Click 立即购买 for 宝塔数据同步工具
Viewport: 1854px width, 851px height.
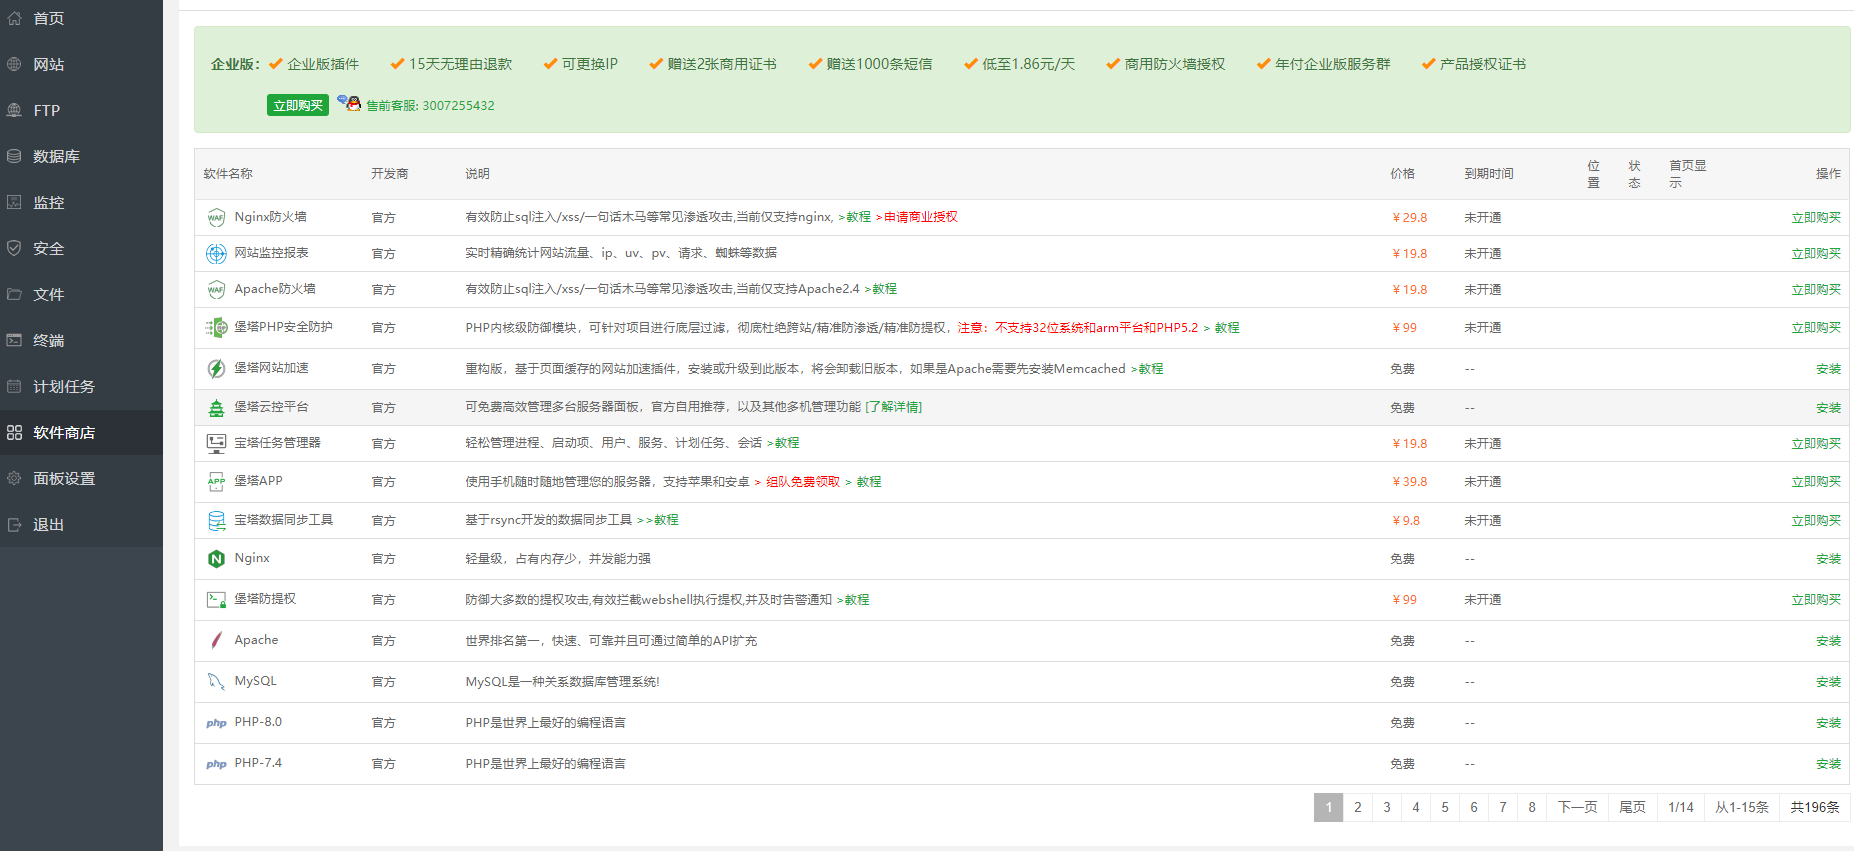(x=1816, y=521)
